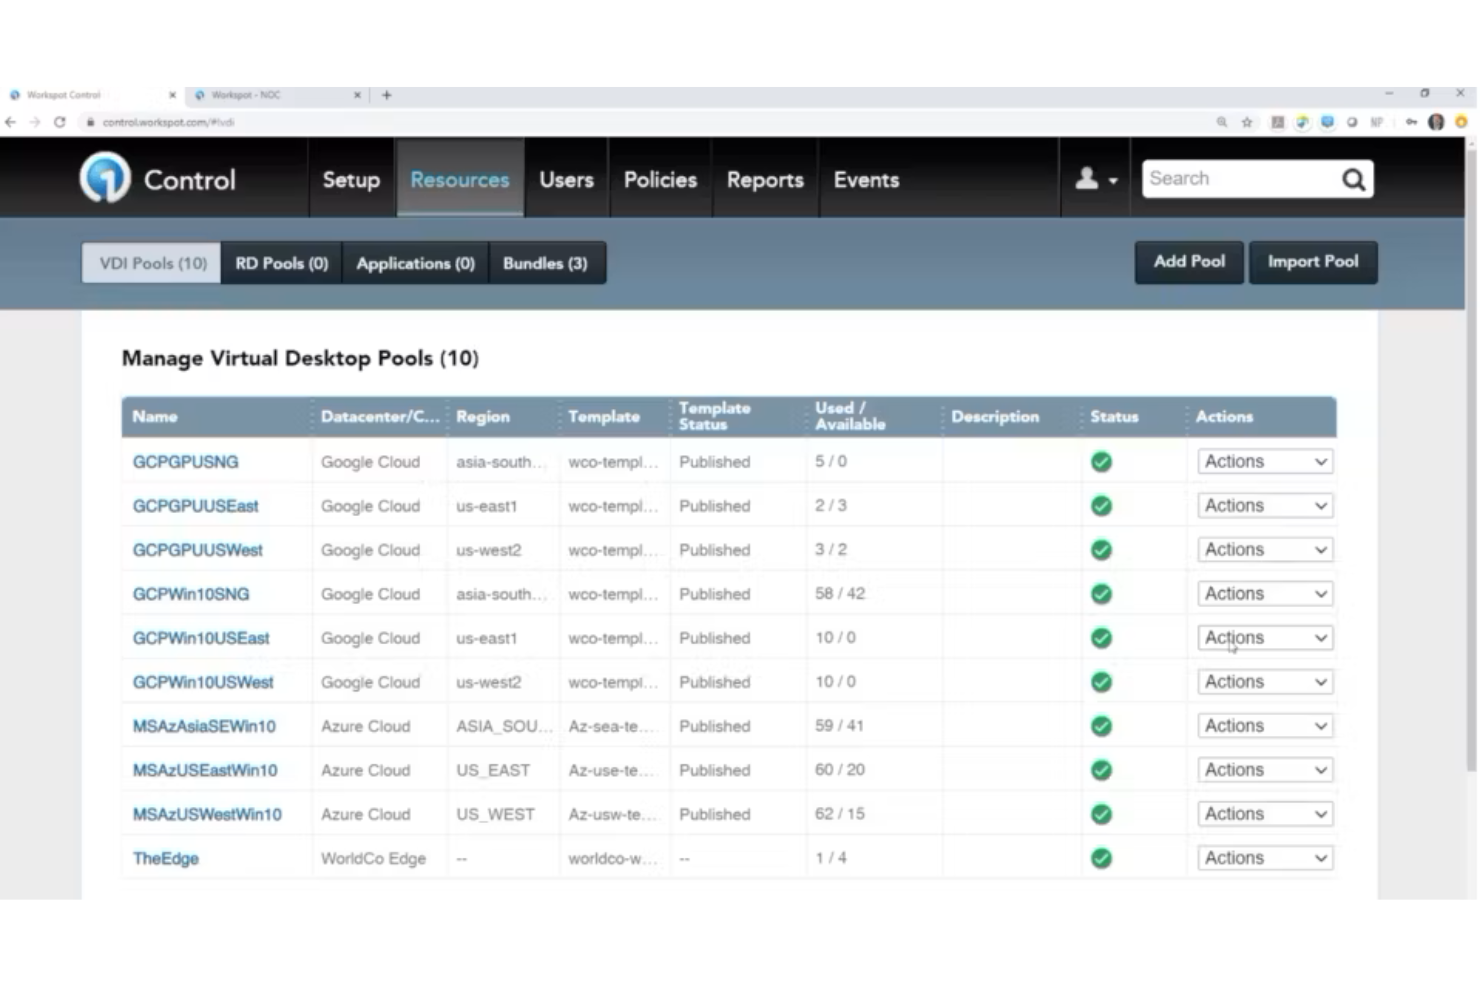Viewport: 1480px width, 987px height.
Task: Expand the user account dropdown arrow
Action: coord(1113,181)
